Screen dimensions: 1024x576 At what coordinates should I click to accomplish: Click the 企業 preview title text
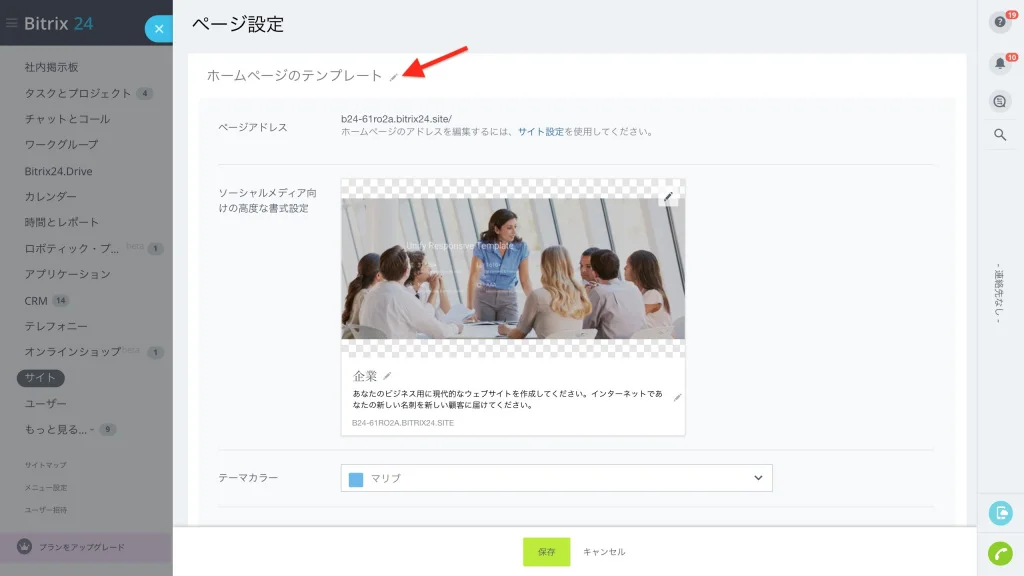pos(365,376)
